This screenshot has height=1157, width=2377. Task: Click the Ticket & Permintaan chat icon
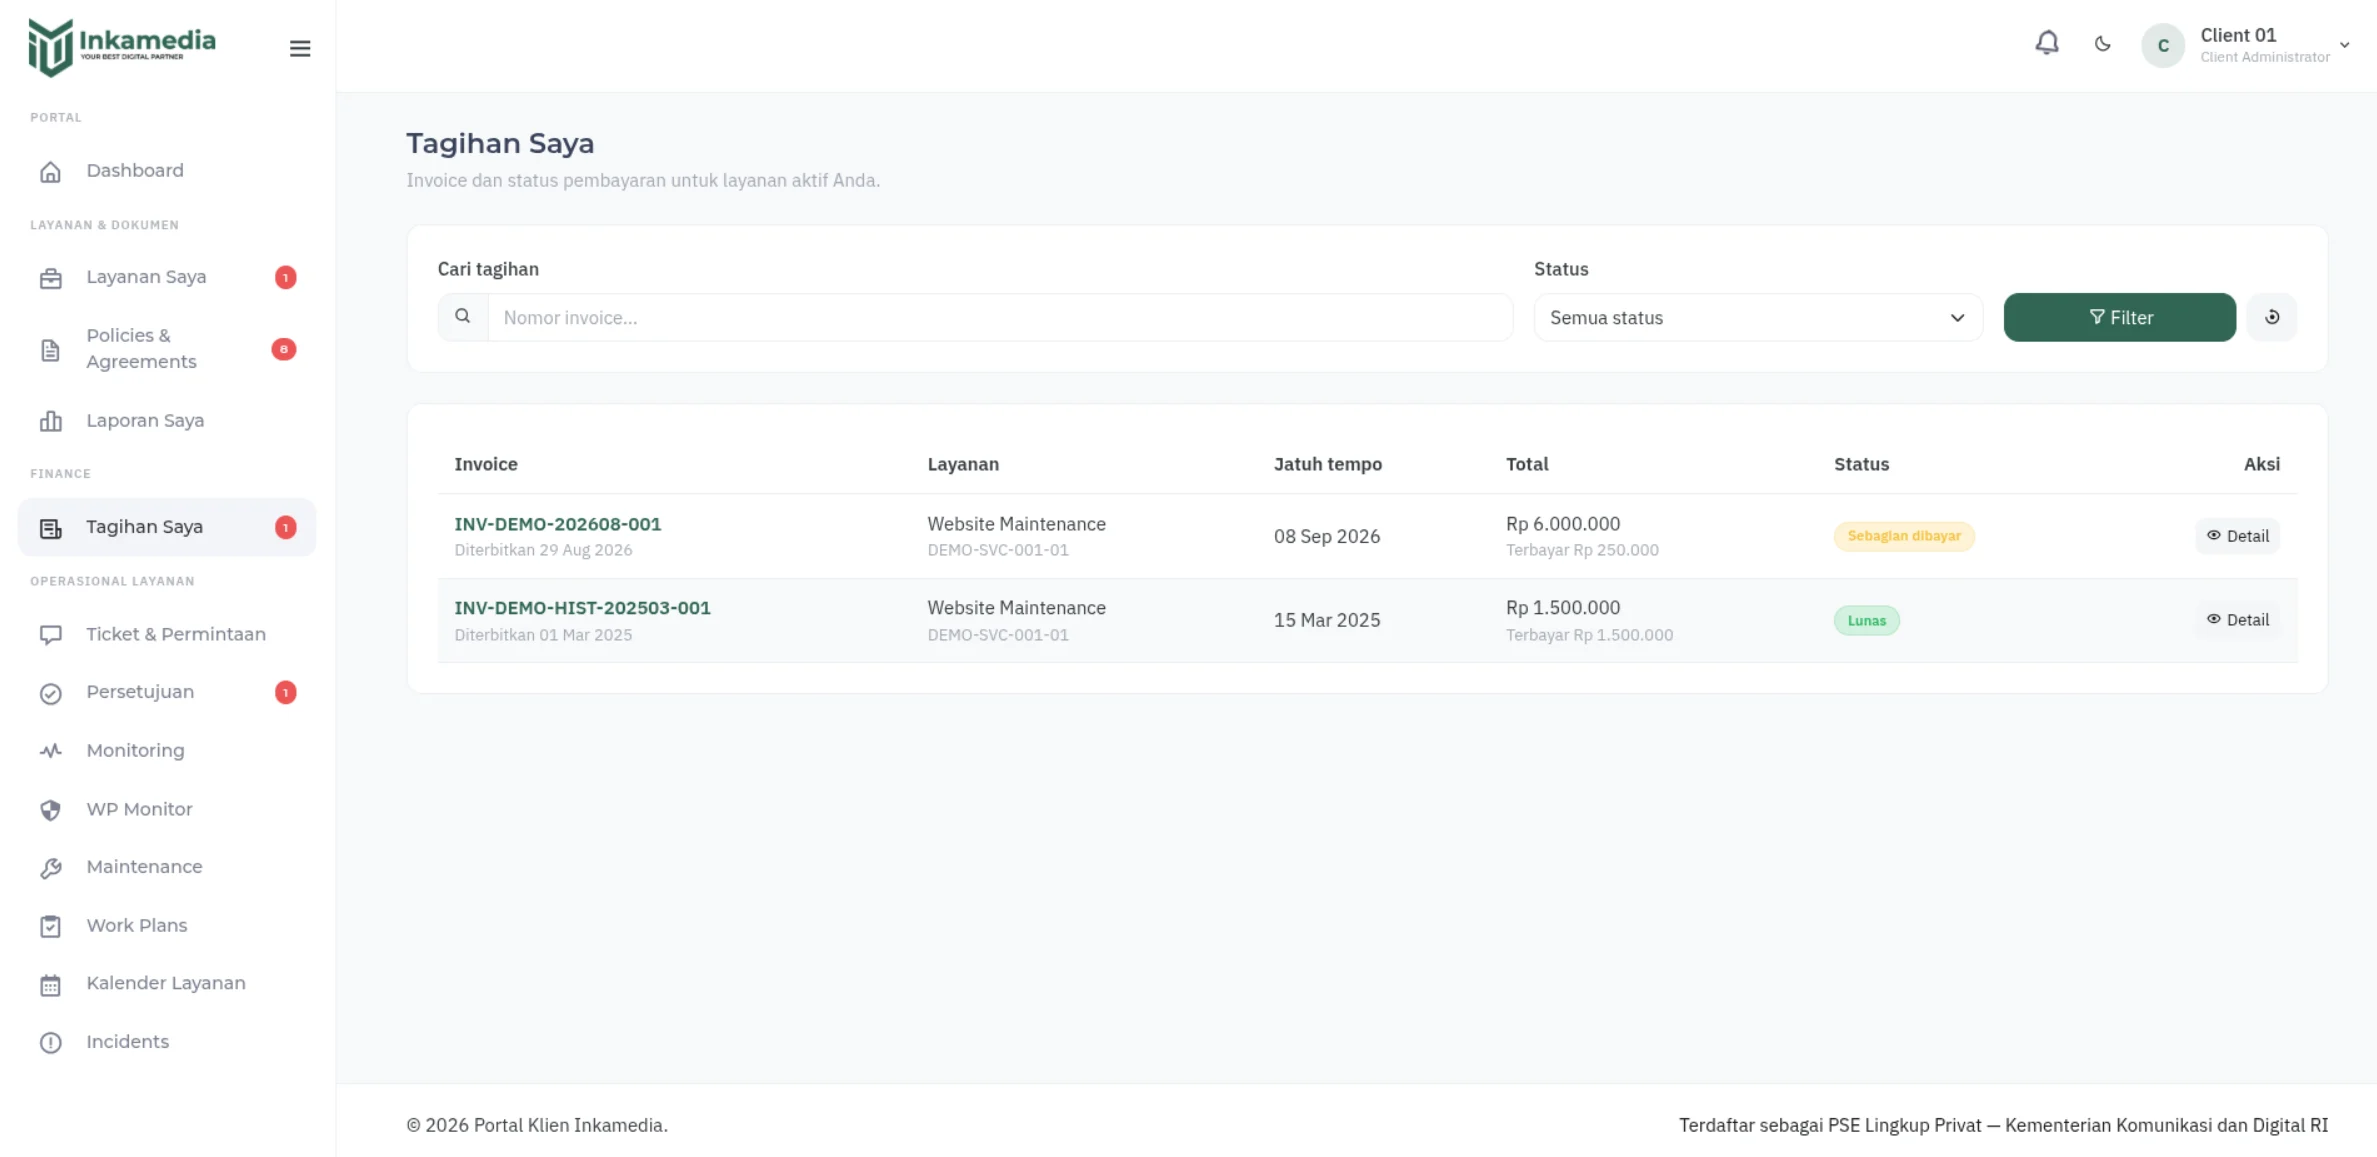(x=50, y=635)
